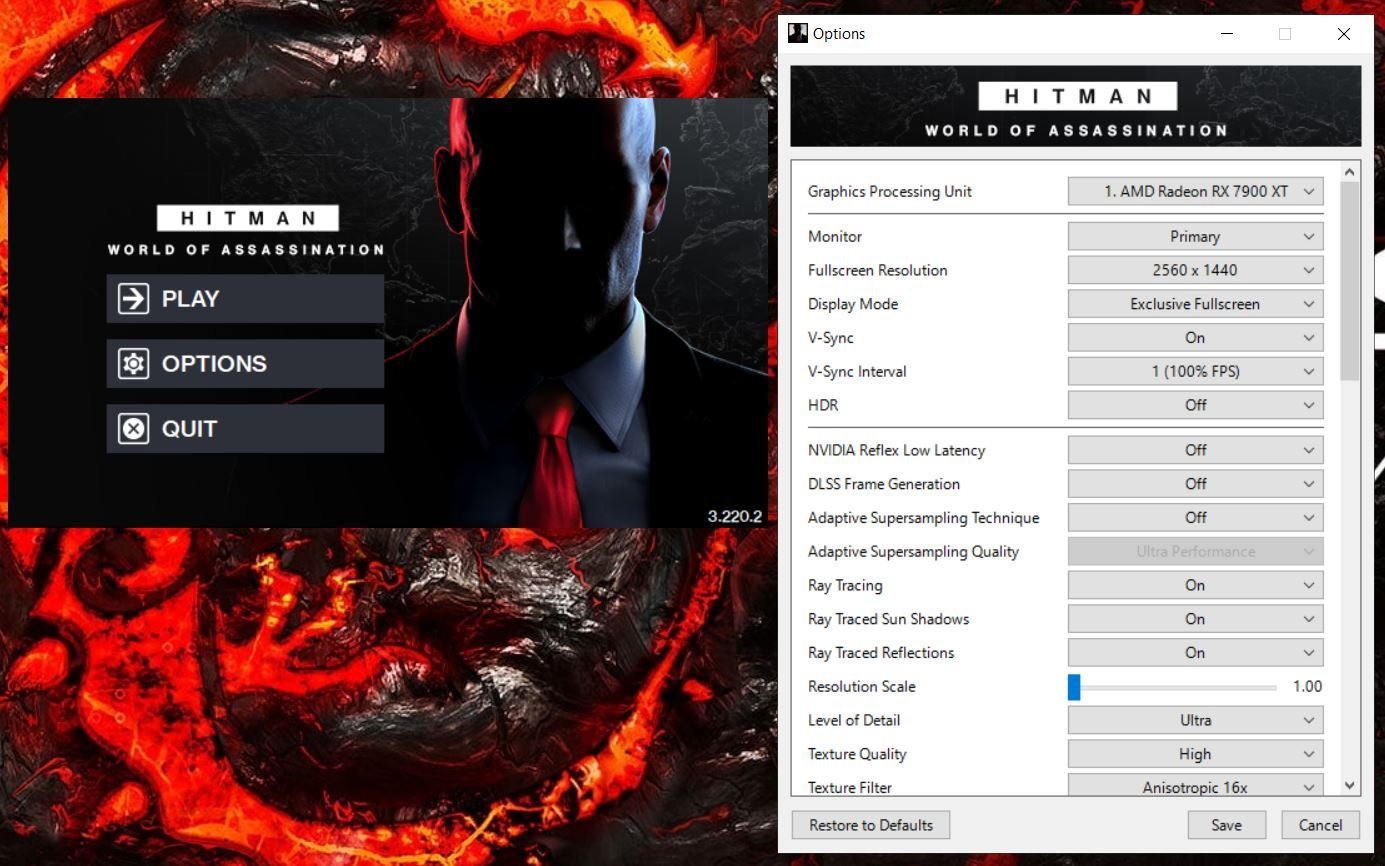Image resolution: width=1385 pixels, height=866 pixels.
Task: Open the DLSS Frame Generation dropdown
Action: pos(1195,484)
